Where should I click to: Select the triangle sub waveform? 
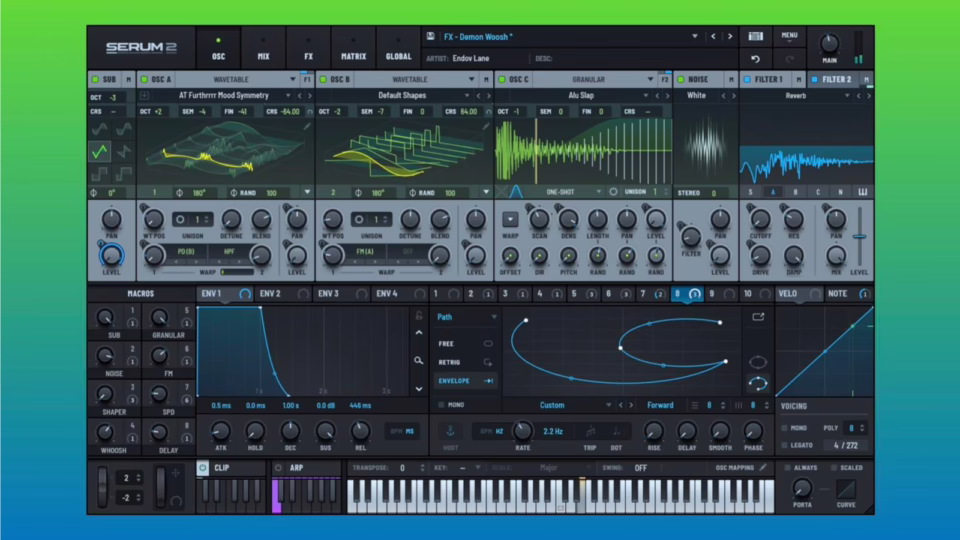pyautogui.click(x=100, y=151)
